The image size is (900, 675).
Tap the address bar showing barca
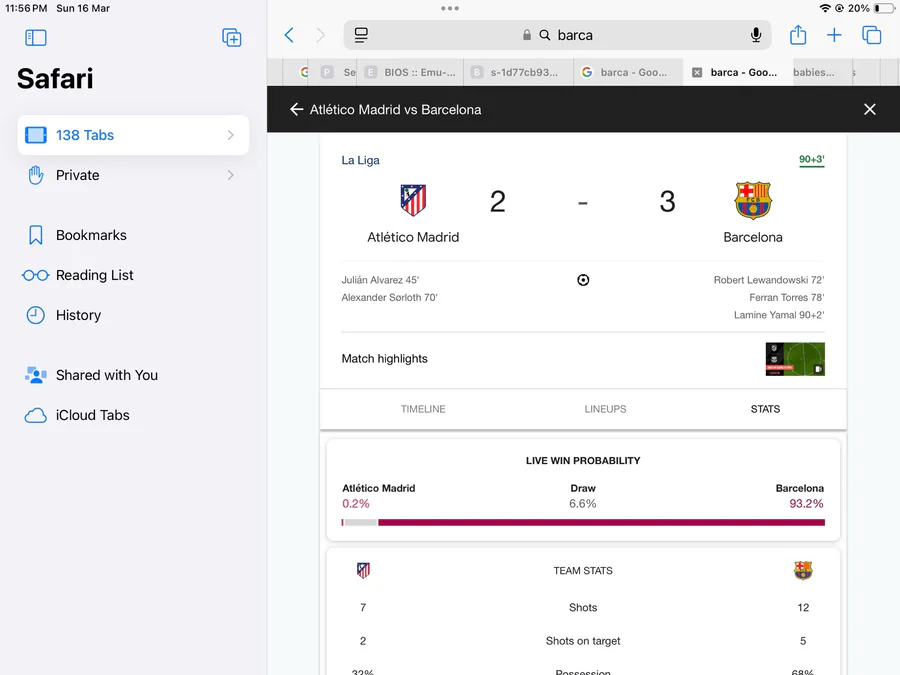575,35
